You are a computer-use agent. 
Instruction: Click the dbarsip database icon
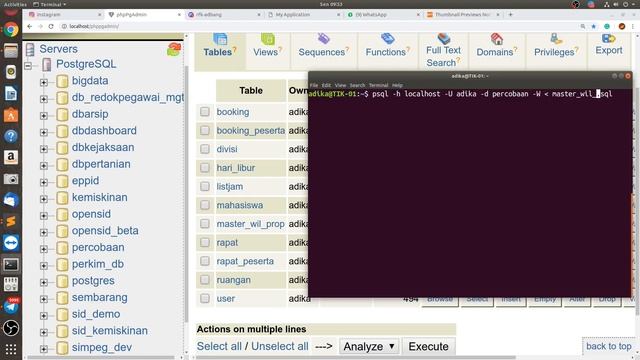click(62, 114)
